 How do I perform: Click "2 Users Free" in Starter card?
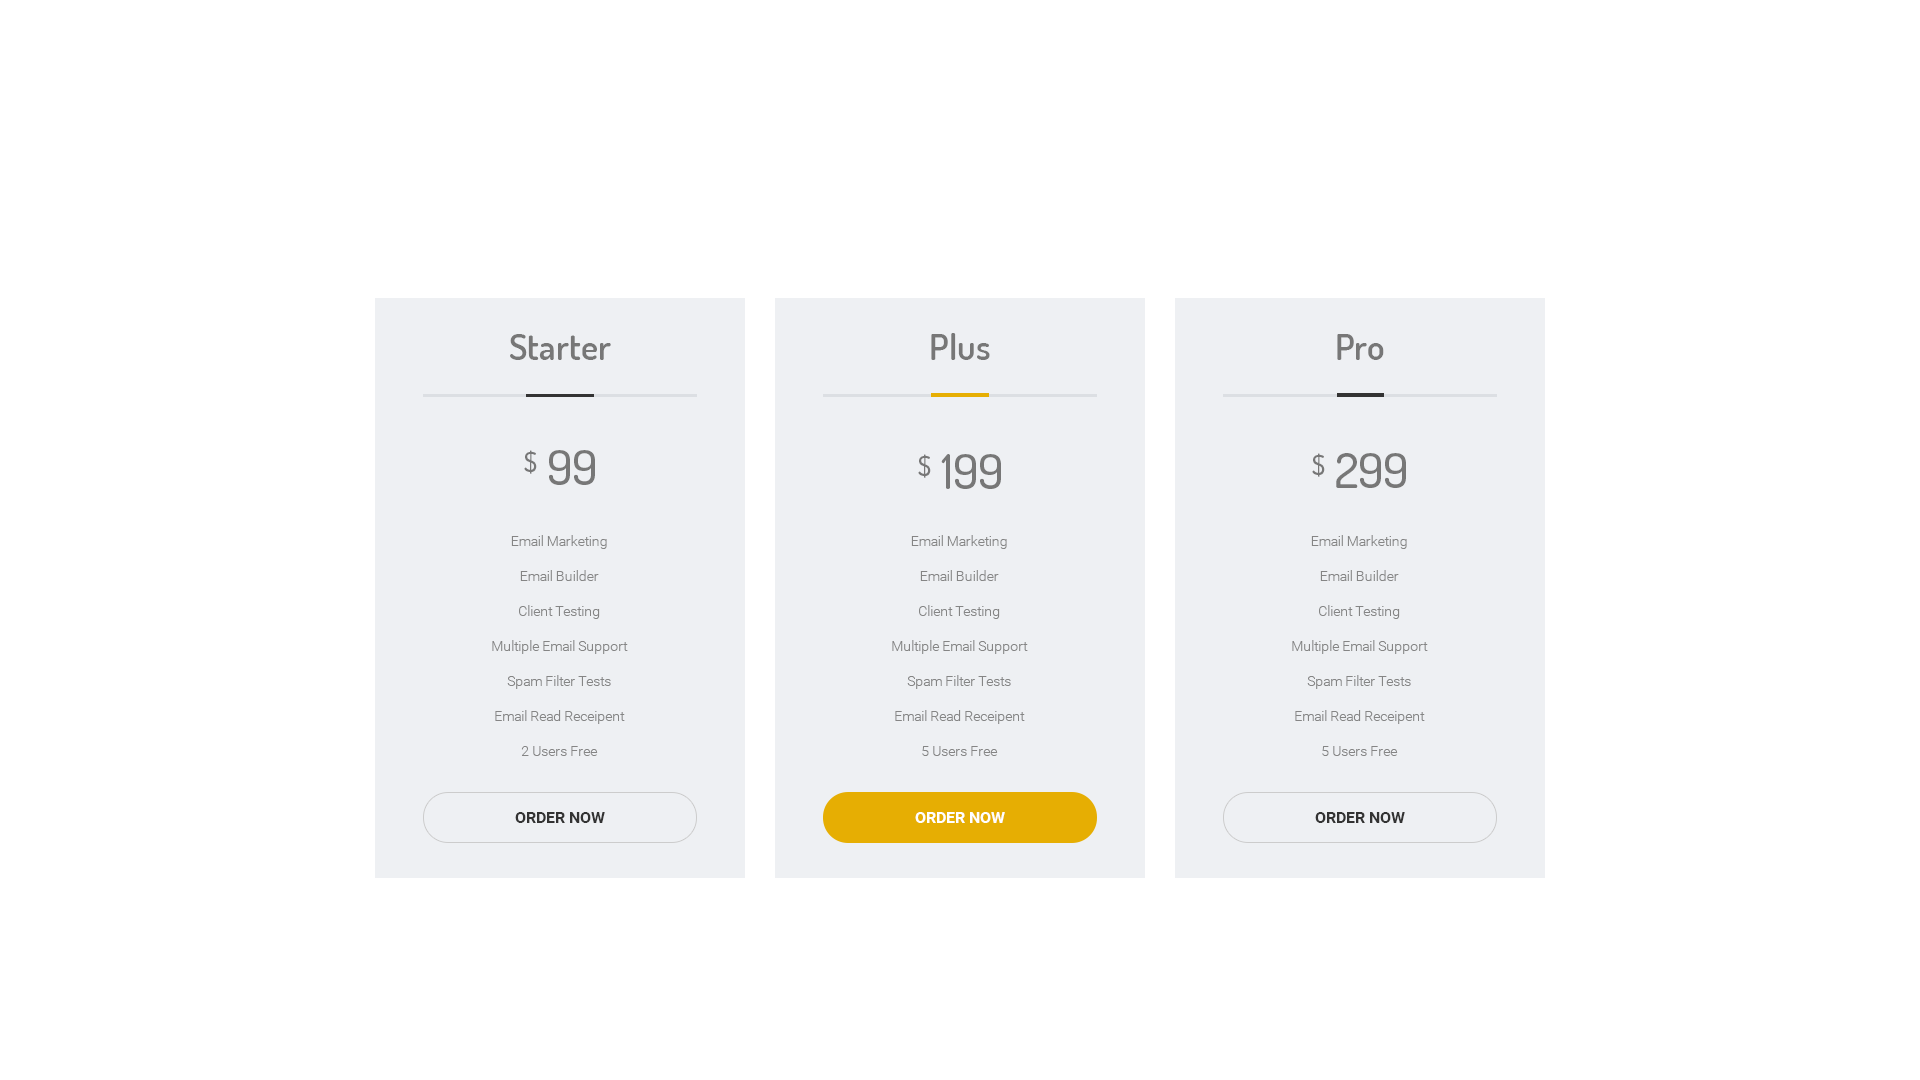(559, 751)
